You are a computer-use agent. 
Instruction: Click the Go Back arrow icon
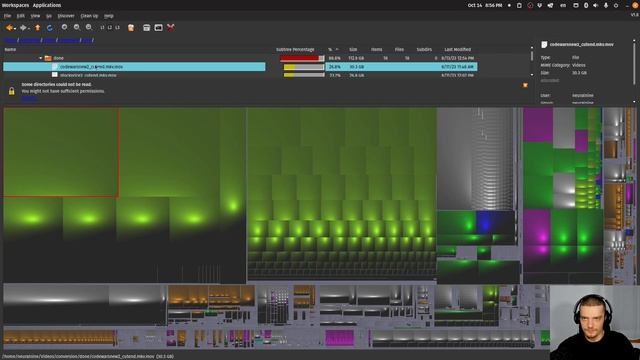click(x=9, y=28)
